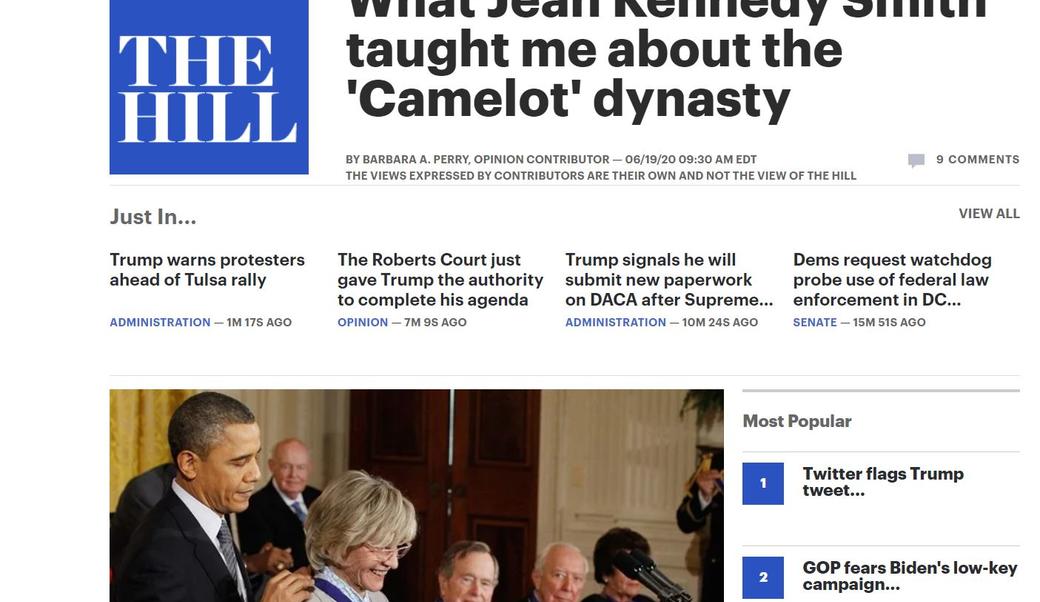Open 'GOP fears Biden's low-key campaign' story

tap(909, 576)
